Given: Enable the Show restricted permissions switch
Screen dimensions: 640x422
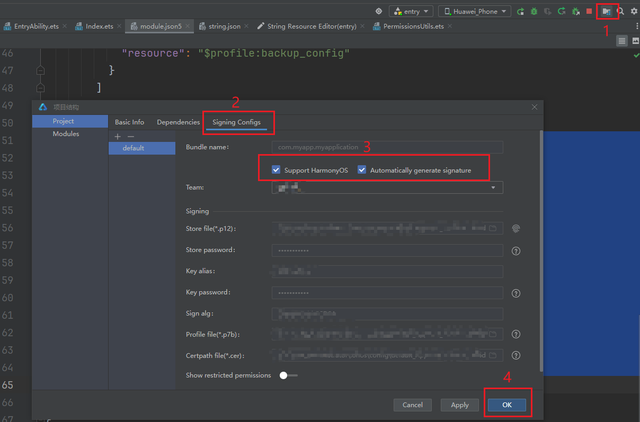Looking at the screenshot, I should coord(289,375).
